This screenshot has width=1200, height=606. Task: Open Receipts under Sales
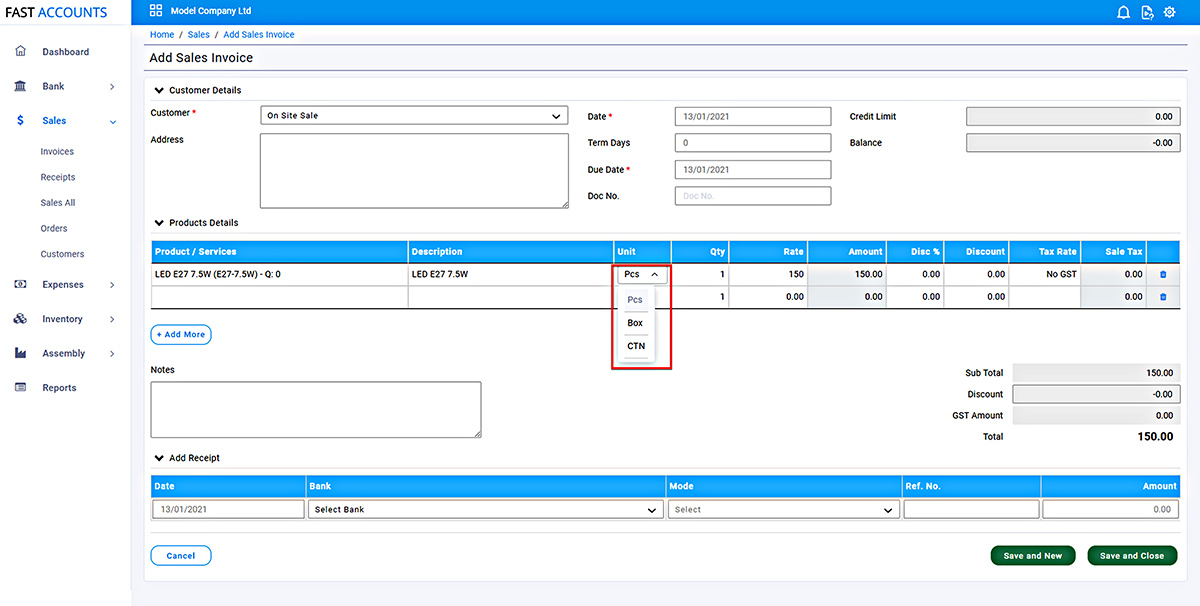click(x=58, y=177)
